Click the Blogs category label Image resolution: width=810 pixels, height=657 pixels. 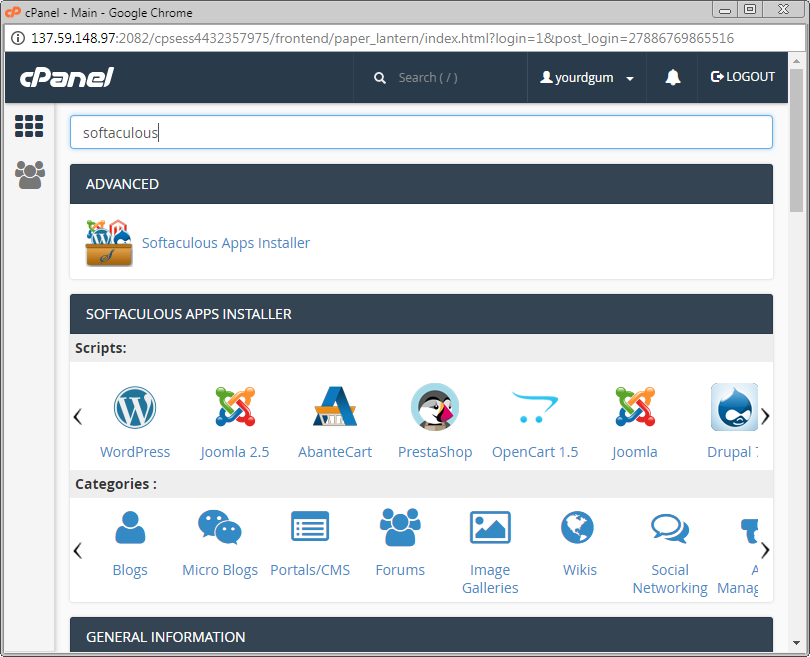tap(130, 570)
